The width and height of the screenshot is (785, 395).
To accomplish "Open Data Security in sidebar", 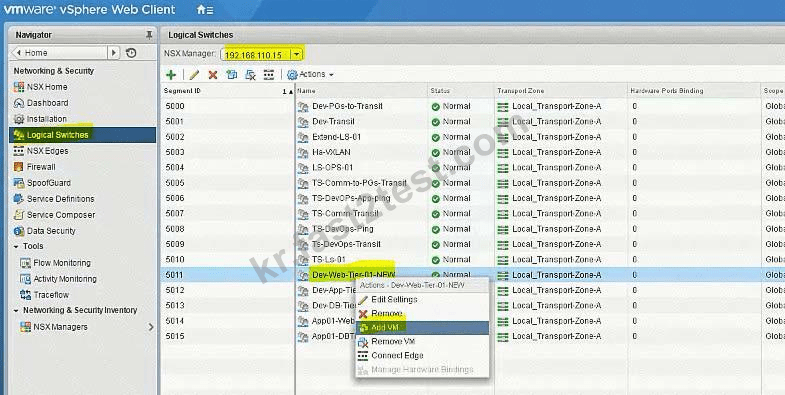I will pos(51,231).
